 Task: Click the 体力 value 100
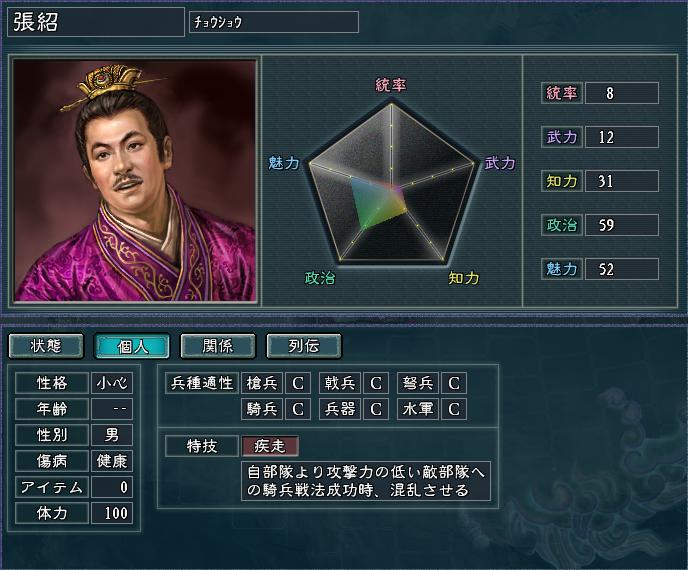tap(112, 513)
